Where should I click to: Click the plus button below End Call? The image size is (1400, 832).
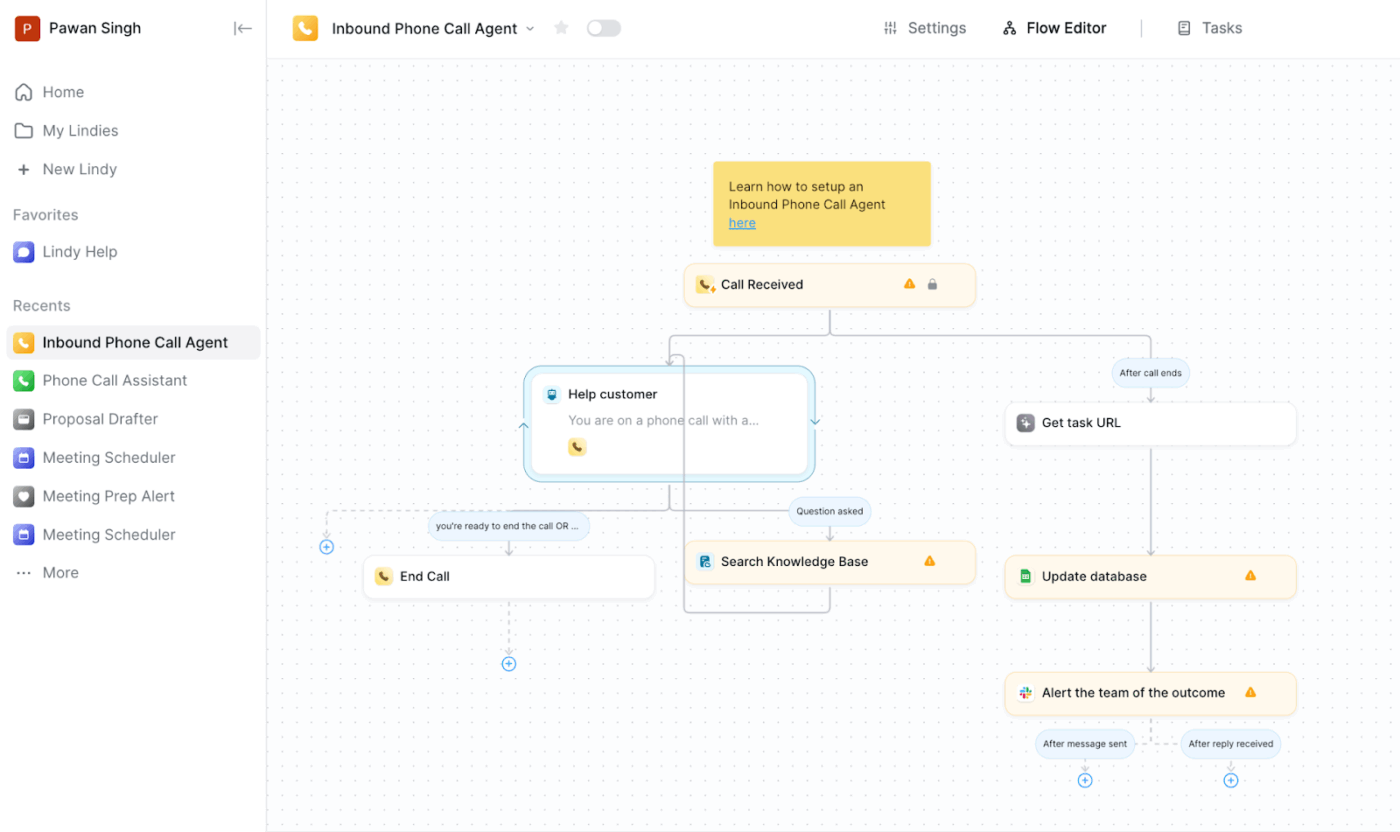(508, 664)
